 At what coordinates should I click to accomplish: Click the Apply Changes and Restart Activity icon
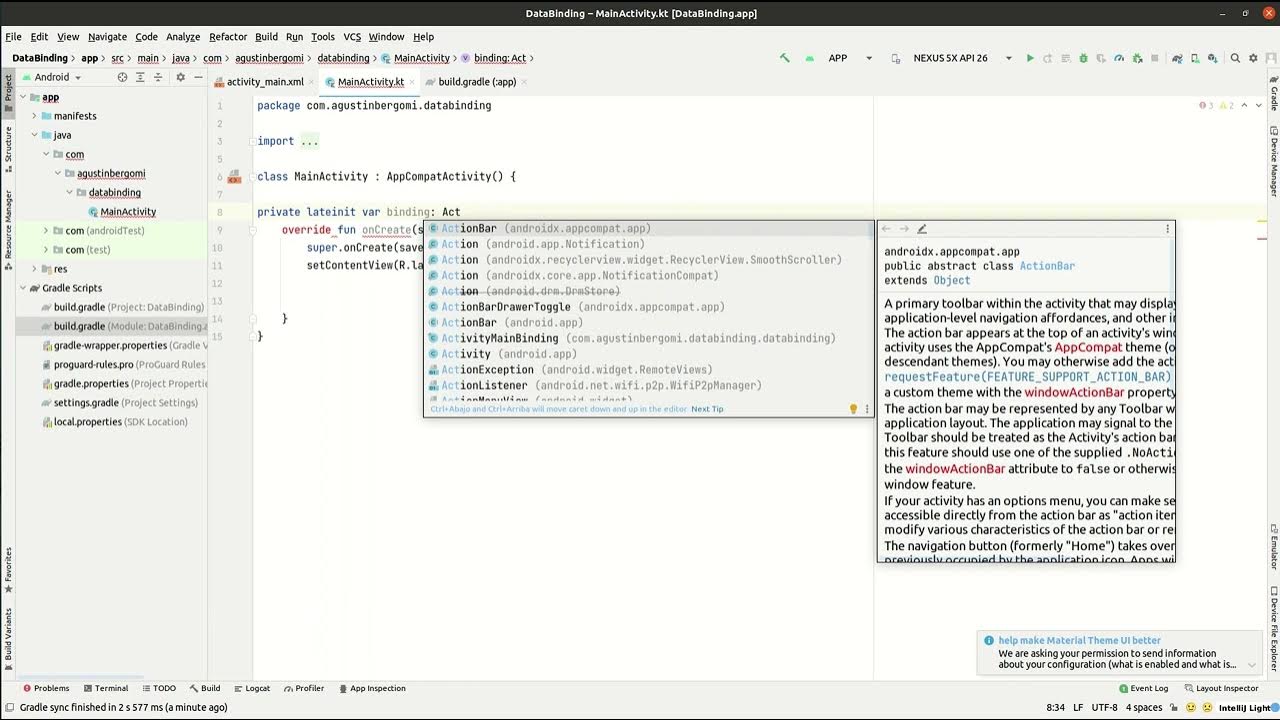click(1047, 58)
